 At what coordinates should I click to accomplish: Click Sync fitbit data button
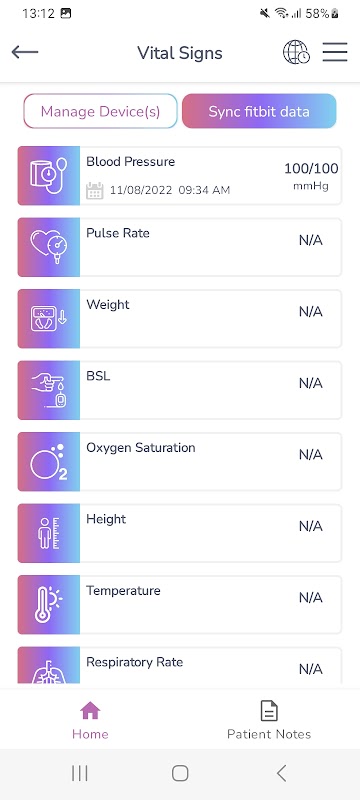259,111
